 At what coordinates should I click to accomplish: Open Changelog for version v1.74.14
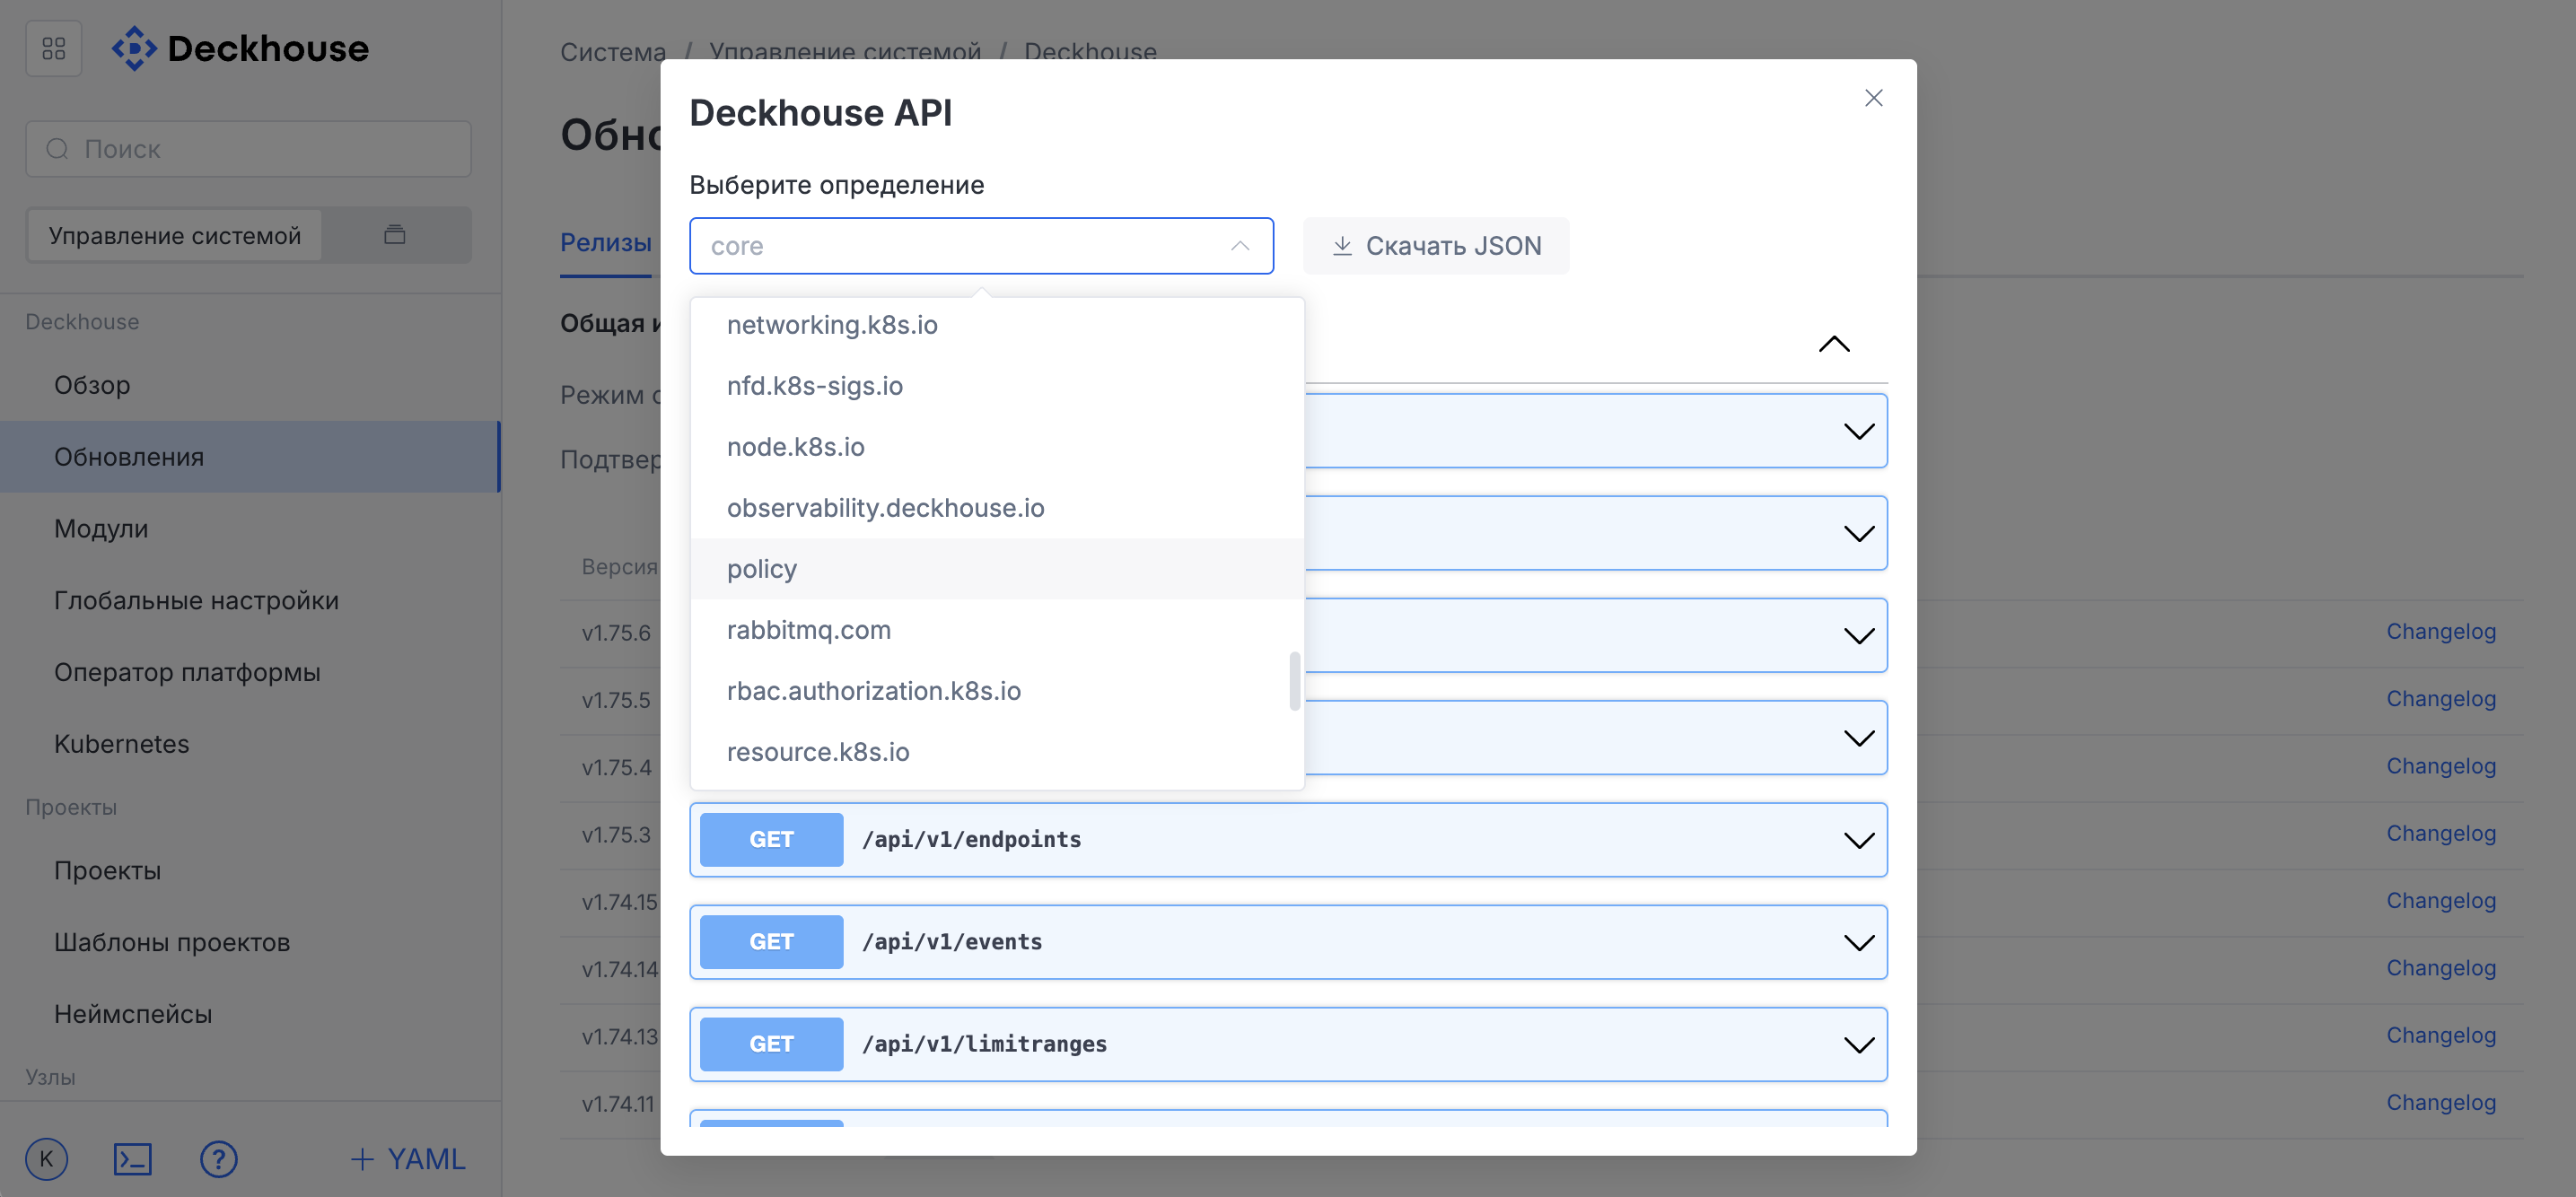pos(2441,968)
